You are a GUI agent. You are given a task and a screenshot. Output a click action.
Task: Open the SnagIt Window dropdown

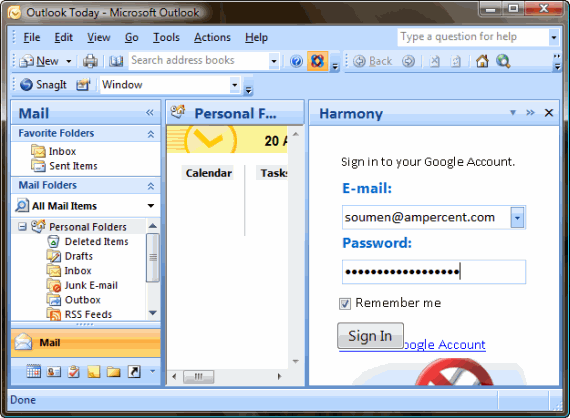tap(235, 85)
